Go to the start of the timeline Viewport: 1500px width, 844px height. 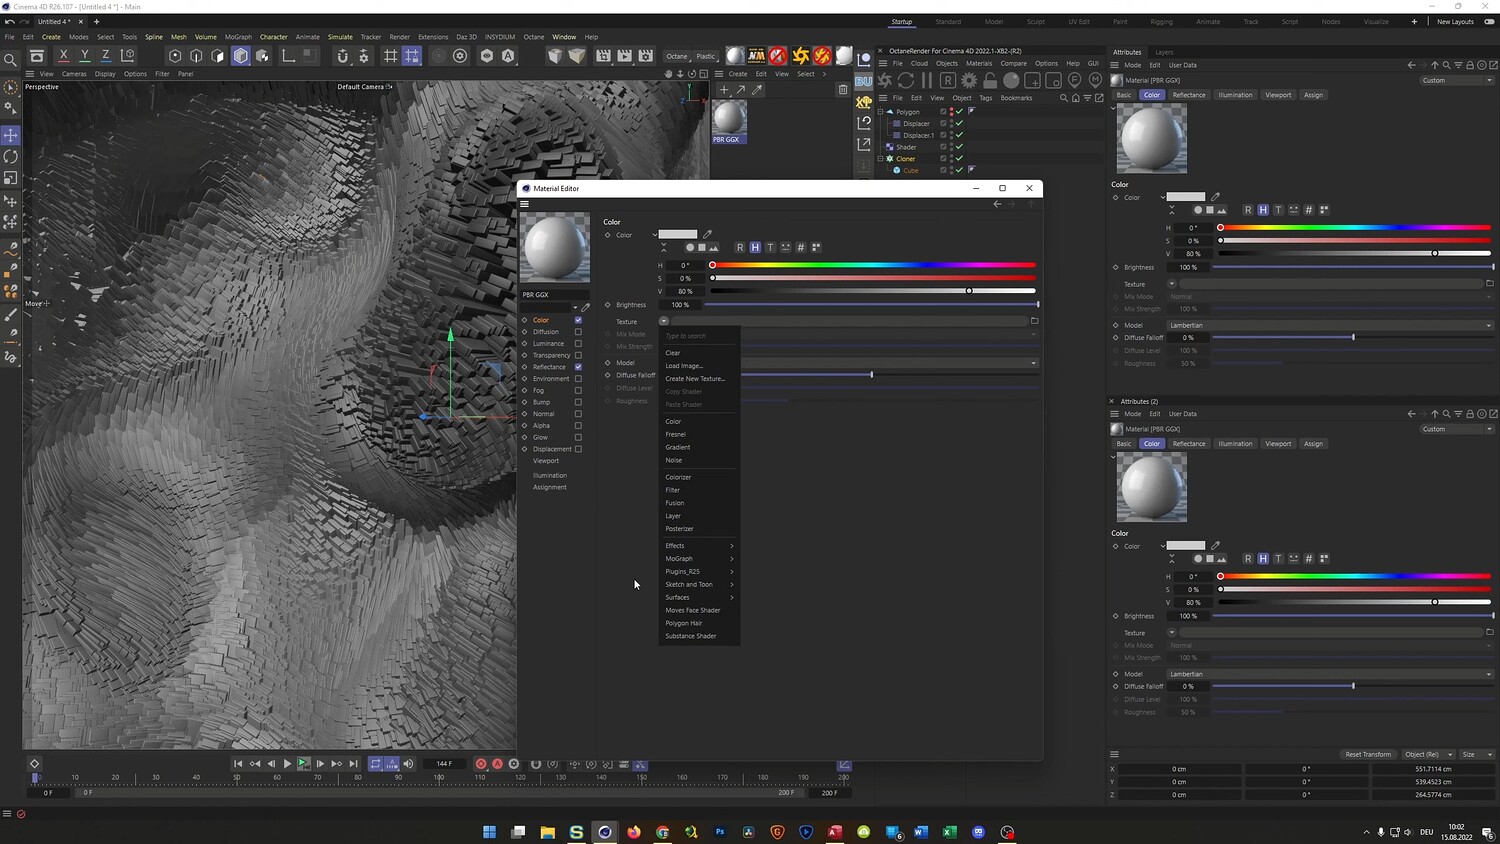[x=238, y=764]
